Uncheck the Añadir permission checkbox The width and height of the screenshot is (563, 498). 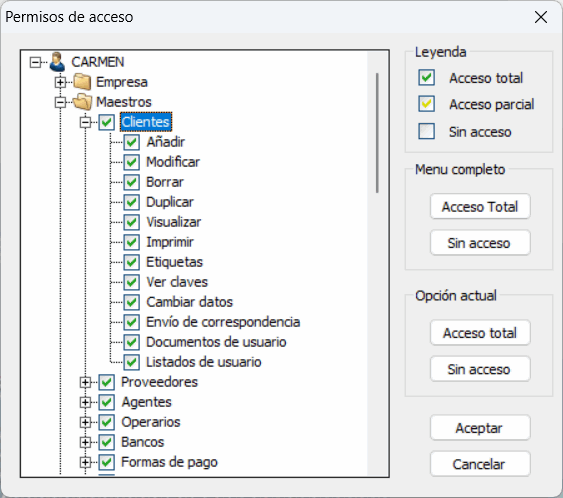[131, 142]
